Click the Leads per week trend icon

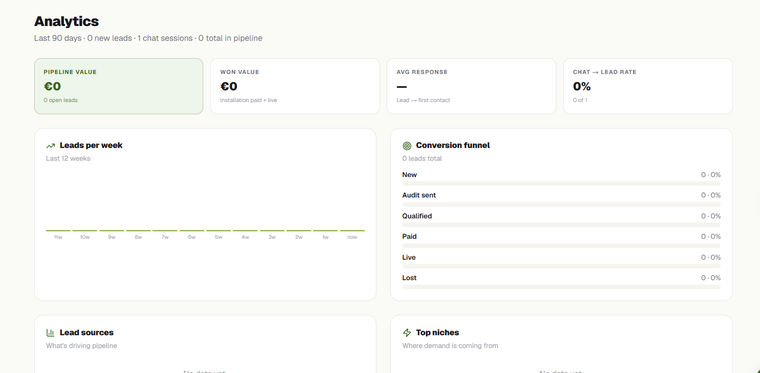click(50, 145)
